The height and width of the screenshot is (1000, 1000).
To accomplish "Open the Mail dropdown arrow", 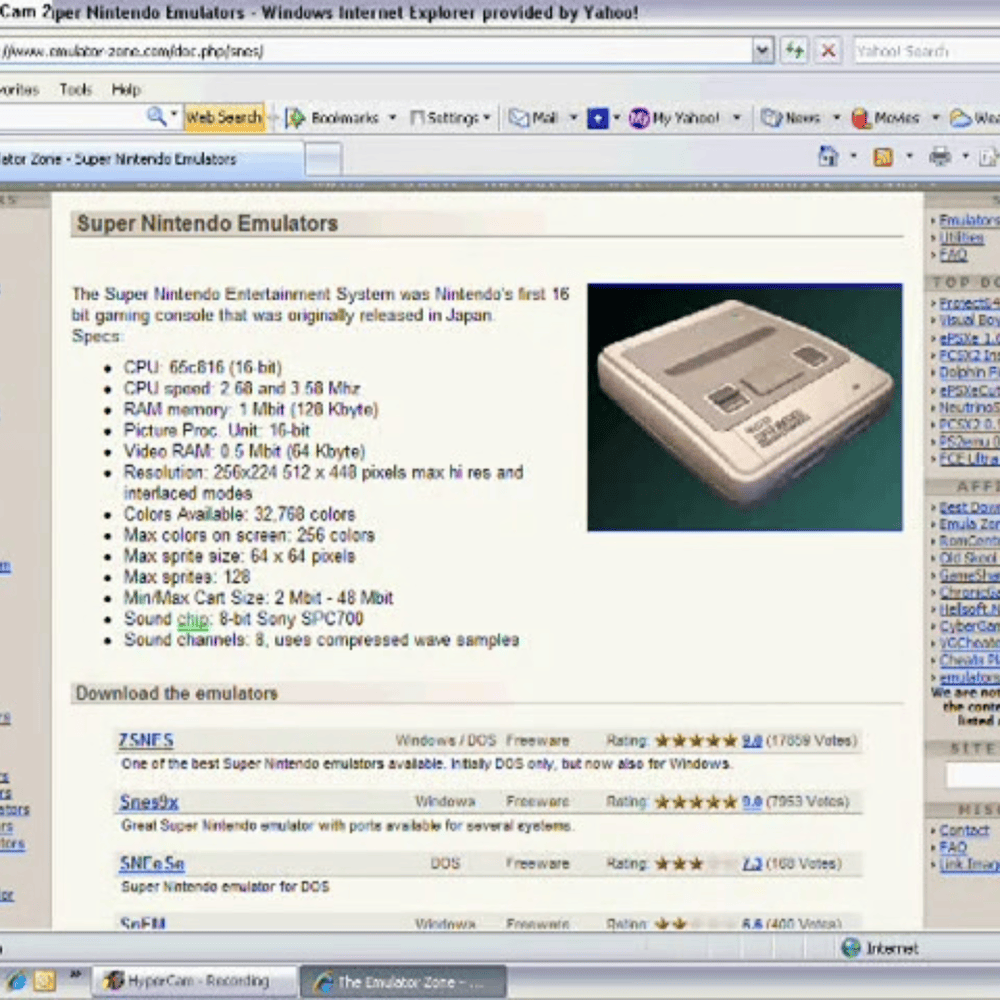I will coord(573,118).
